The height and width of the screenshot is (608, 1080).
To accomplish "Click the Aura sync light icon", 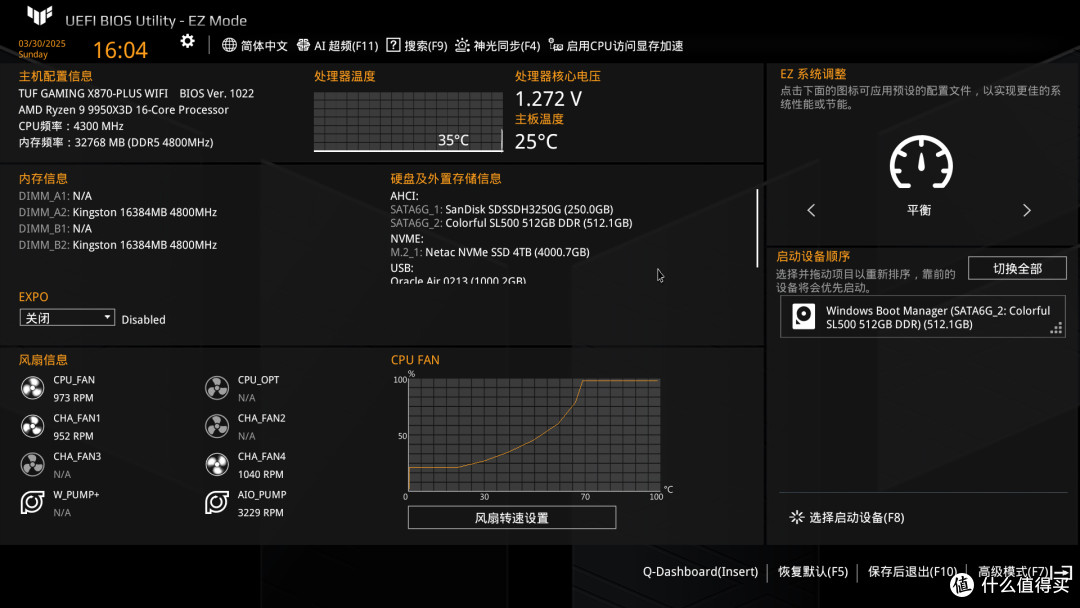I will [462, 45].
